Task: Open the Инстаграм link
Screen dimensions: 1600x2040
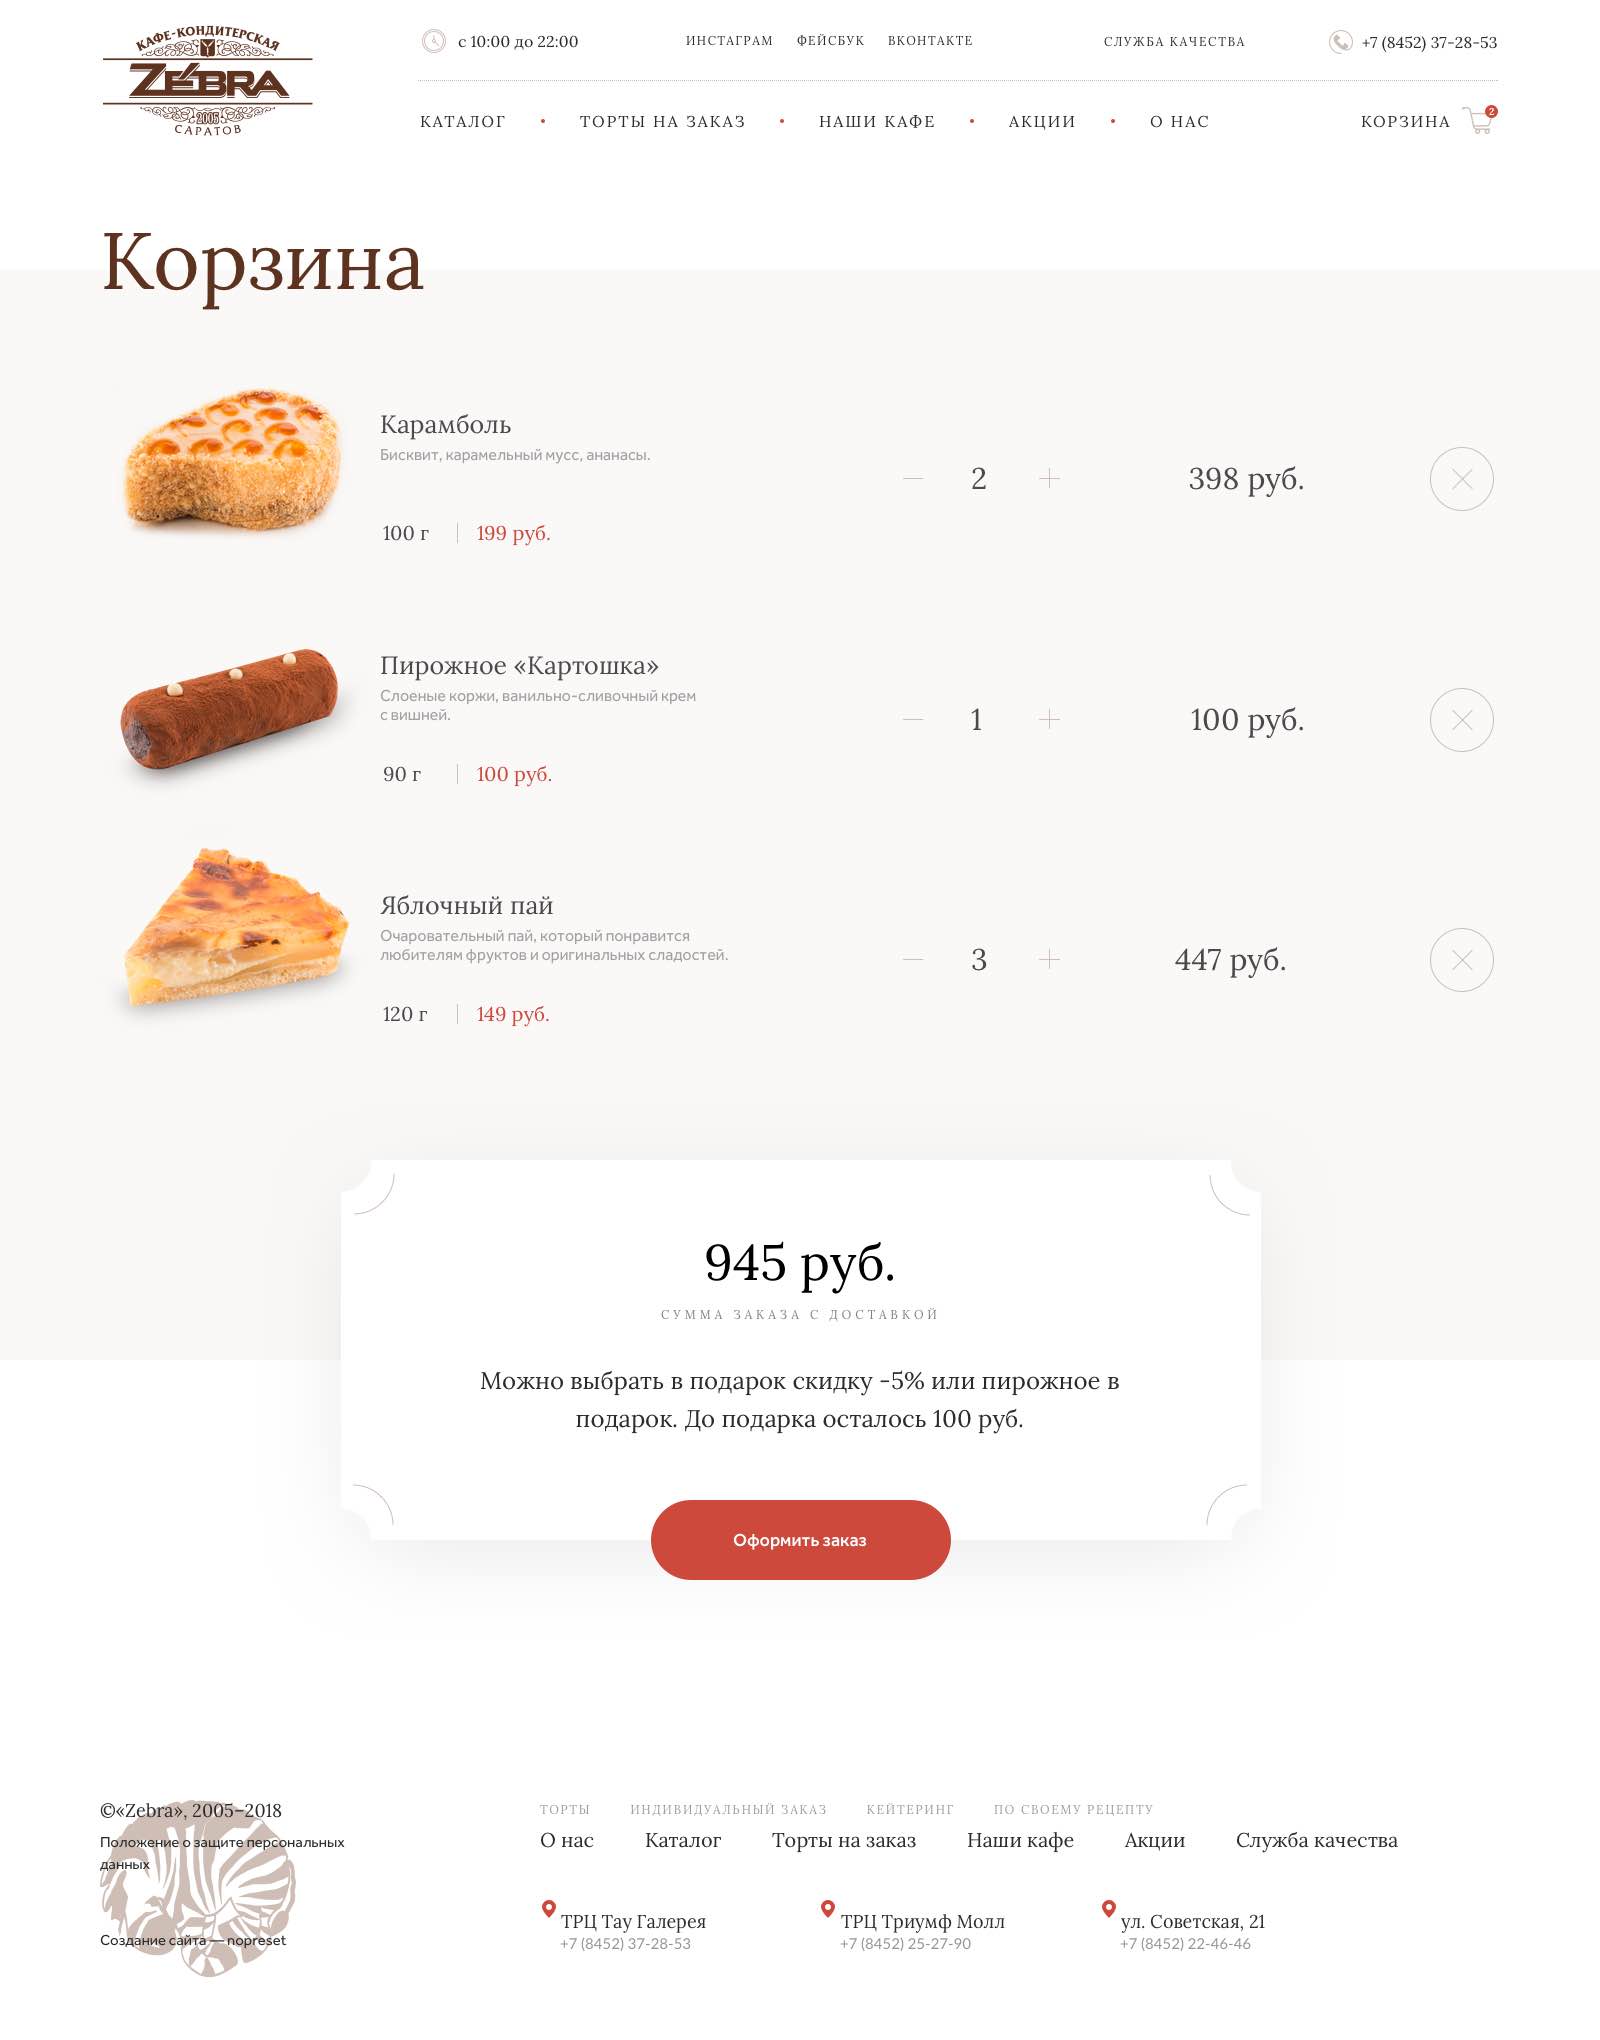Action: click(729, 41)
